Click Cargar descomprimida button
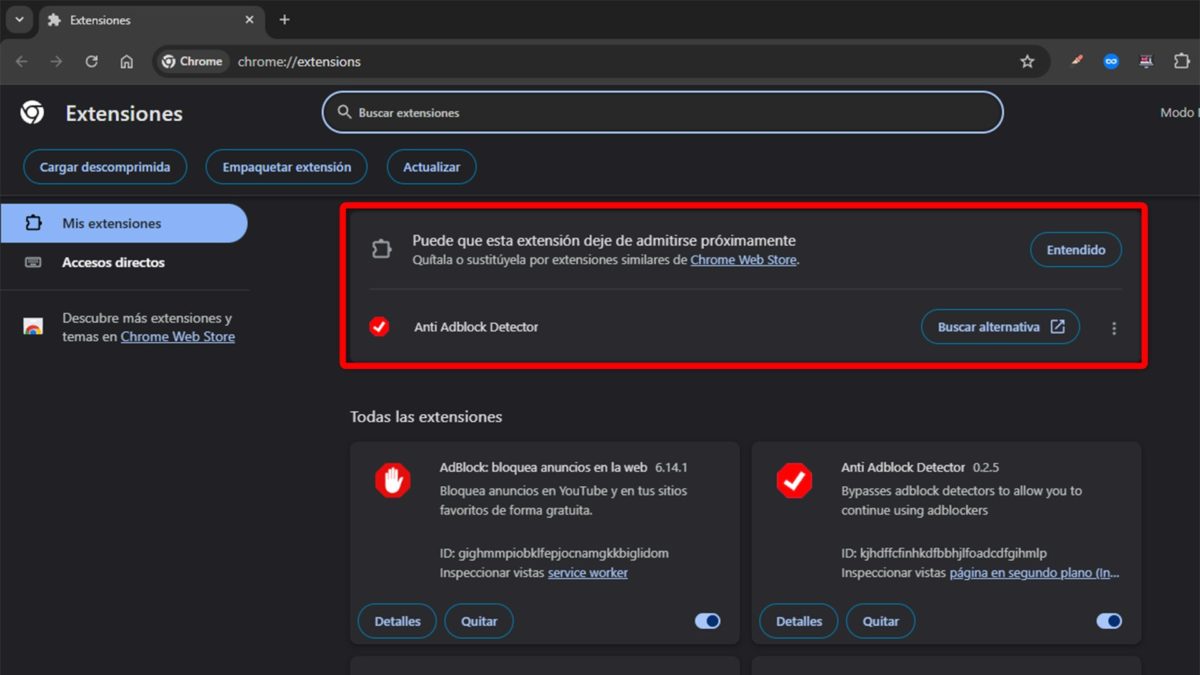 105,167
